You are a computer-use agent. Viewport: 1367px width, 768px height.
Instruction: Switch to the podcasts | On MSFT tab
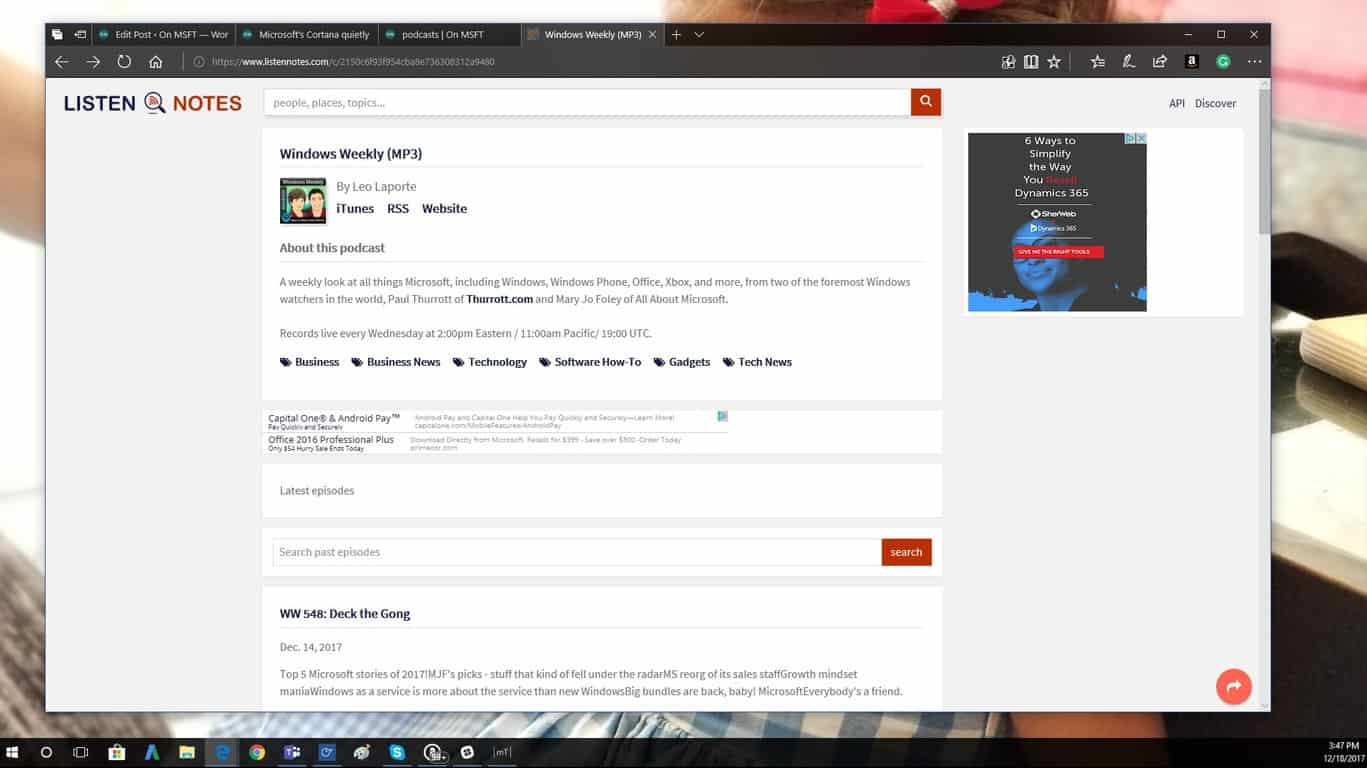[442, 35]
